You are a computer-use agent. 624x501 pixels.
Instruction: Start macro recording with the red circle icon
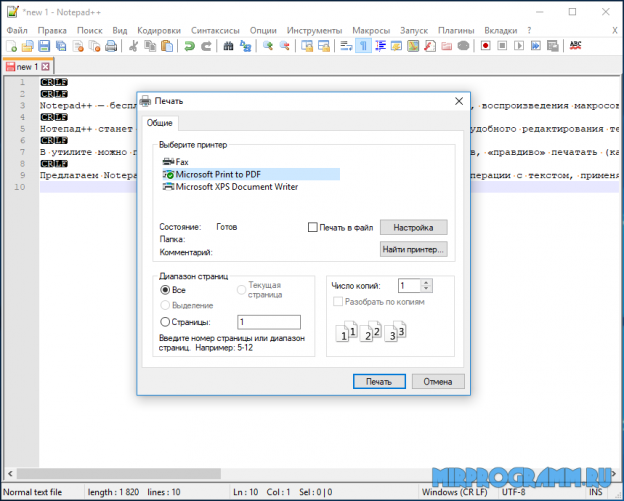(485, 46)
